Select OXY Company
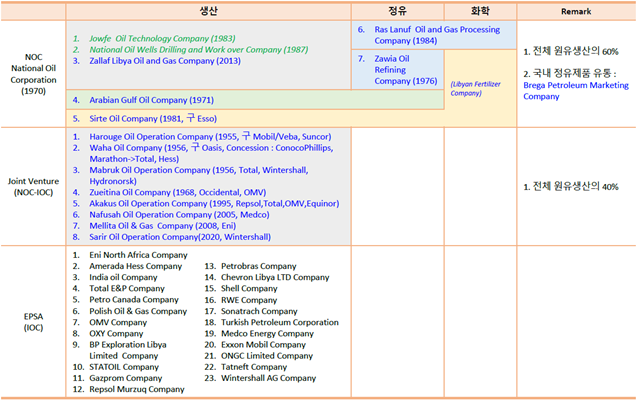 (116, 334)
